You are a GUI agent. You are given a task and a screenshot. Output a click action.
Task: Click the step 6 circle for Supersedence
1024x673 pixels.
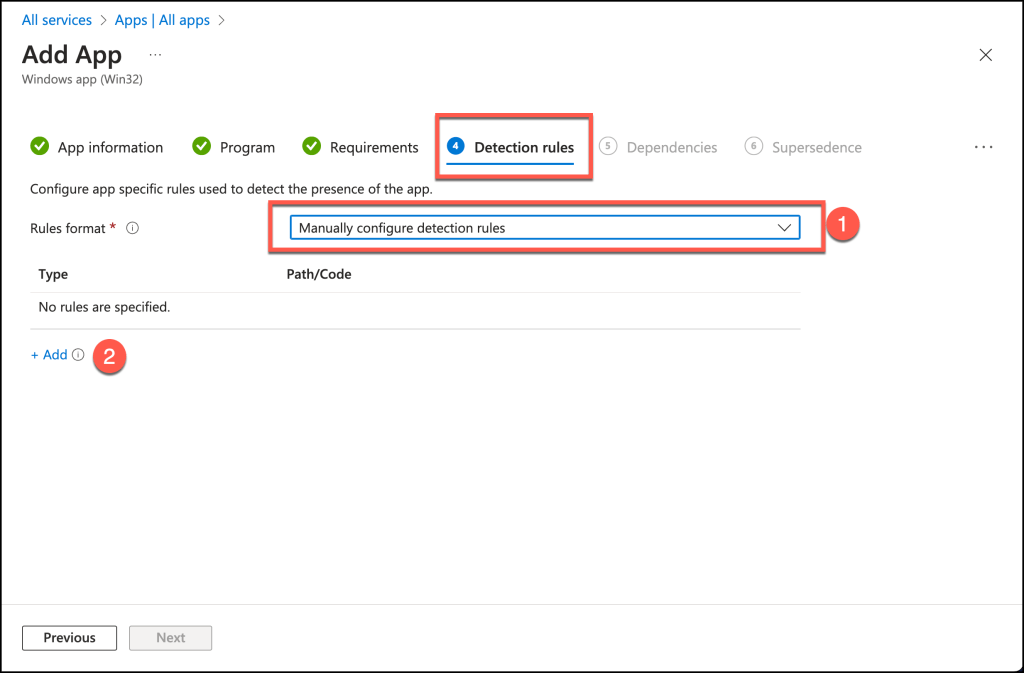753,147
